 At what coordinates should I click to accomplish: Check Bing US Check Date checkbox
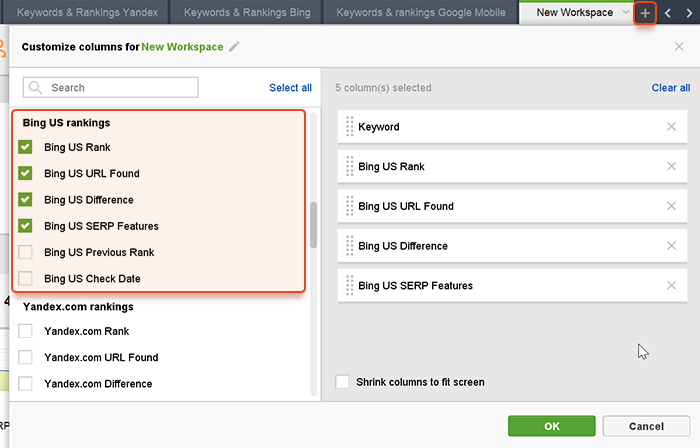point(25,278)
